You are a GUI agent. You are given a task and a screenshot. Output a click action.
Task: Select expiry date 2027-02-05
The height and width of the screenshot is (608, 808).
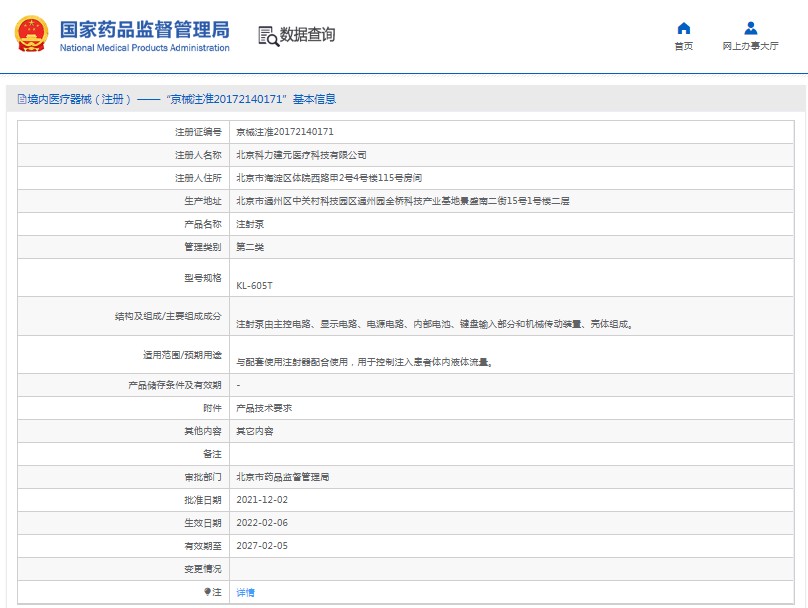(x=262, y=546)
